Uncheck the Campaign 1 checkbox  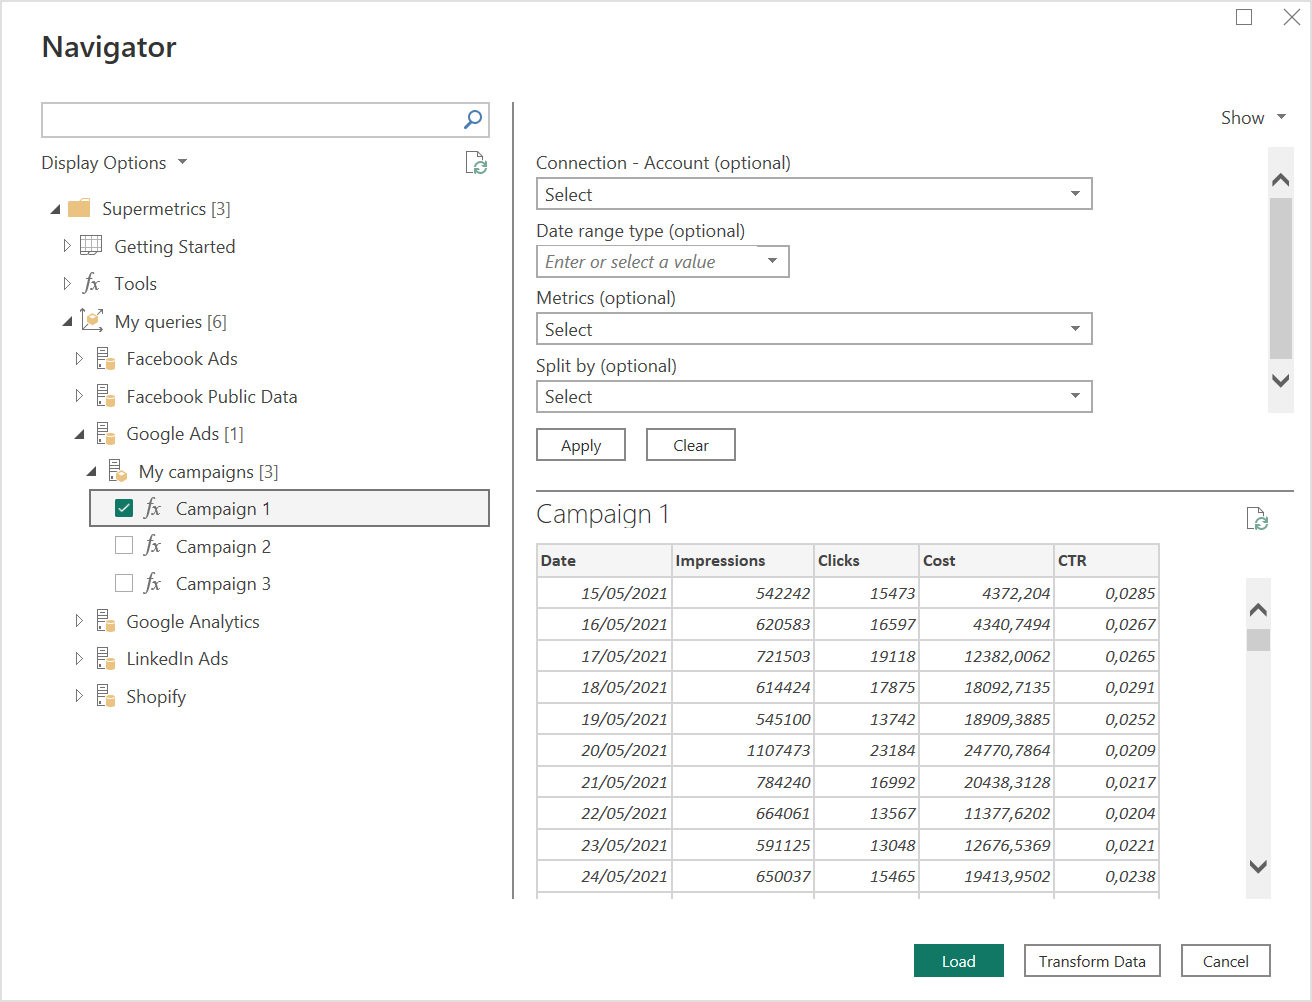click(123, 507)
